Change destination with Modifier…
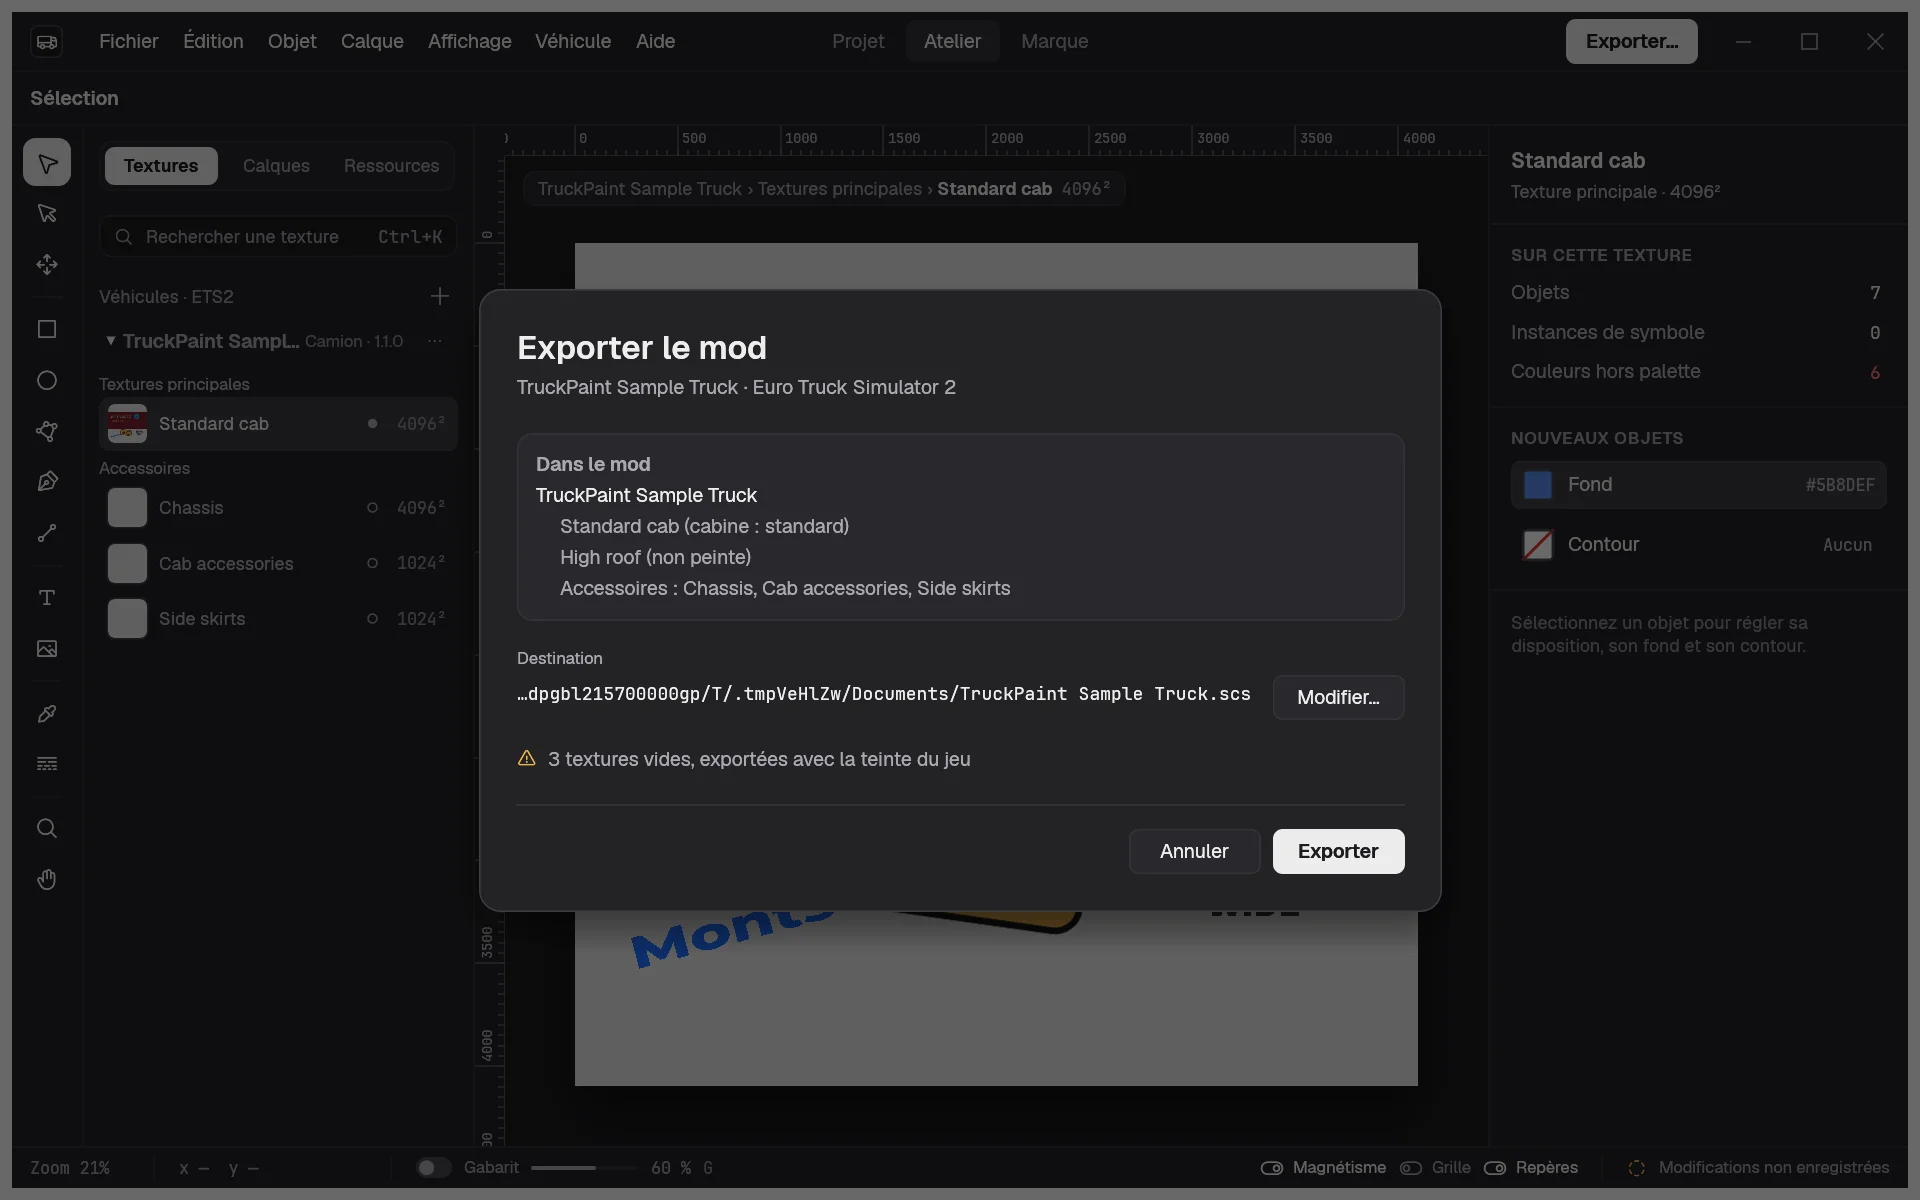The height and width of the screenshot is (1200, 1920). (1338, 697)
